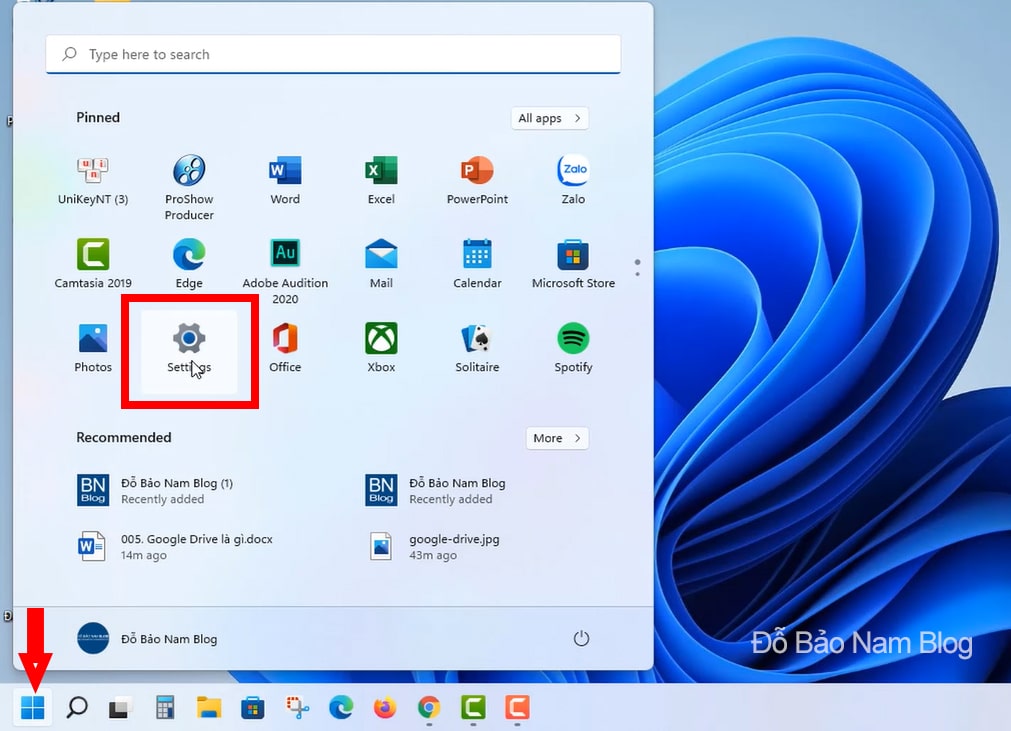Open Calculator from the taskbar
The image size is (1011, 731).
(165, 707)
